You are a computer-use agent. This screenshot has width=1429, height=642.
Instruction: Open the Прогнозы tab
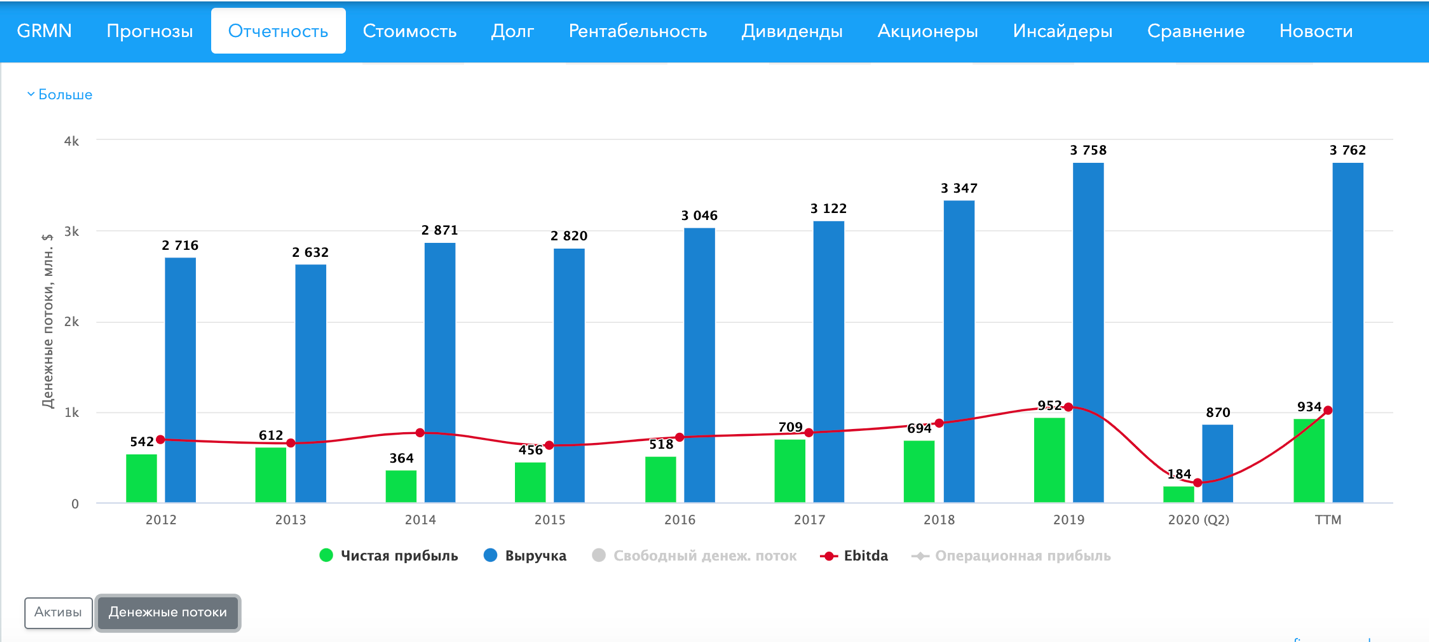point(149,31)
